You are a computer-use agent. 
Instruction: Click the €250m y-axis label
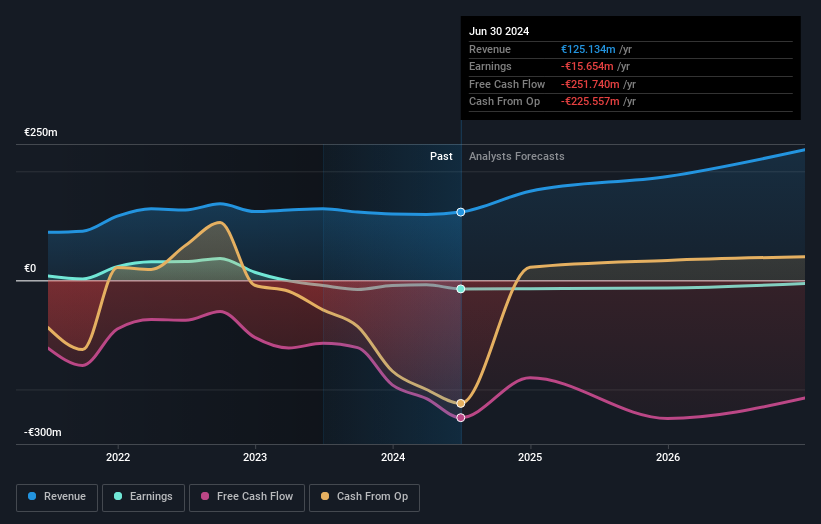point(41,132)
